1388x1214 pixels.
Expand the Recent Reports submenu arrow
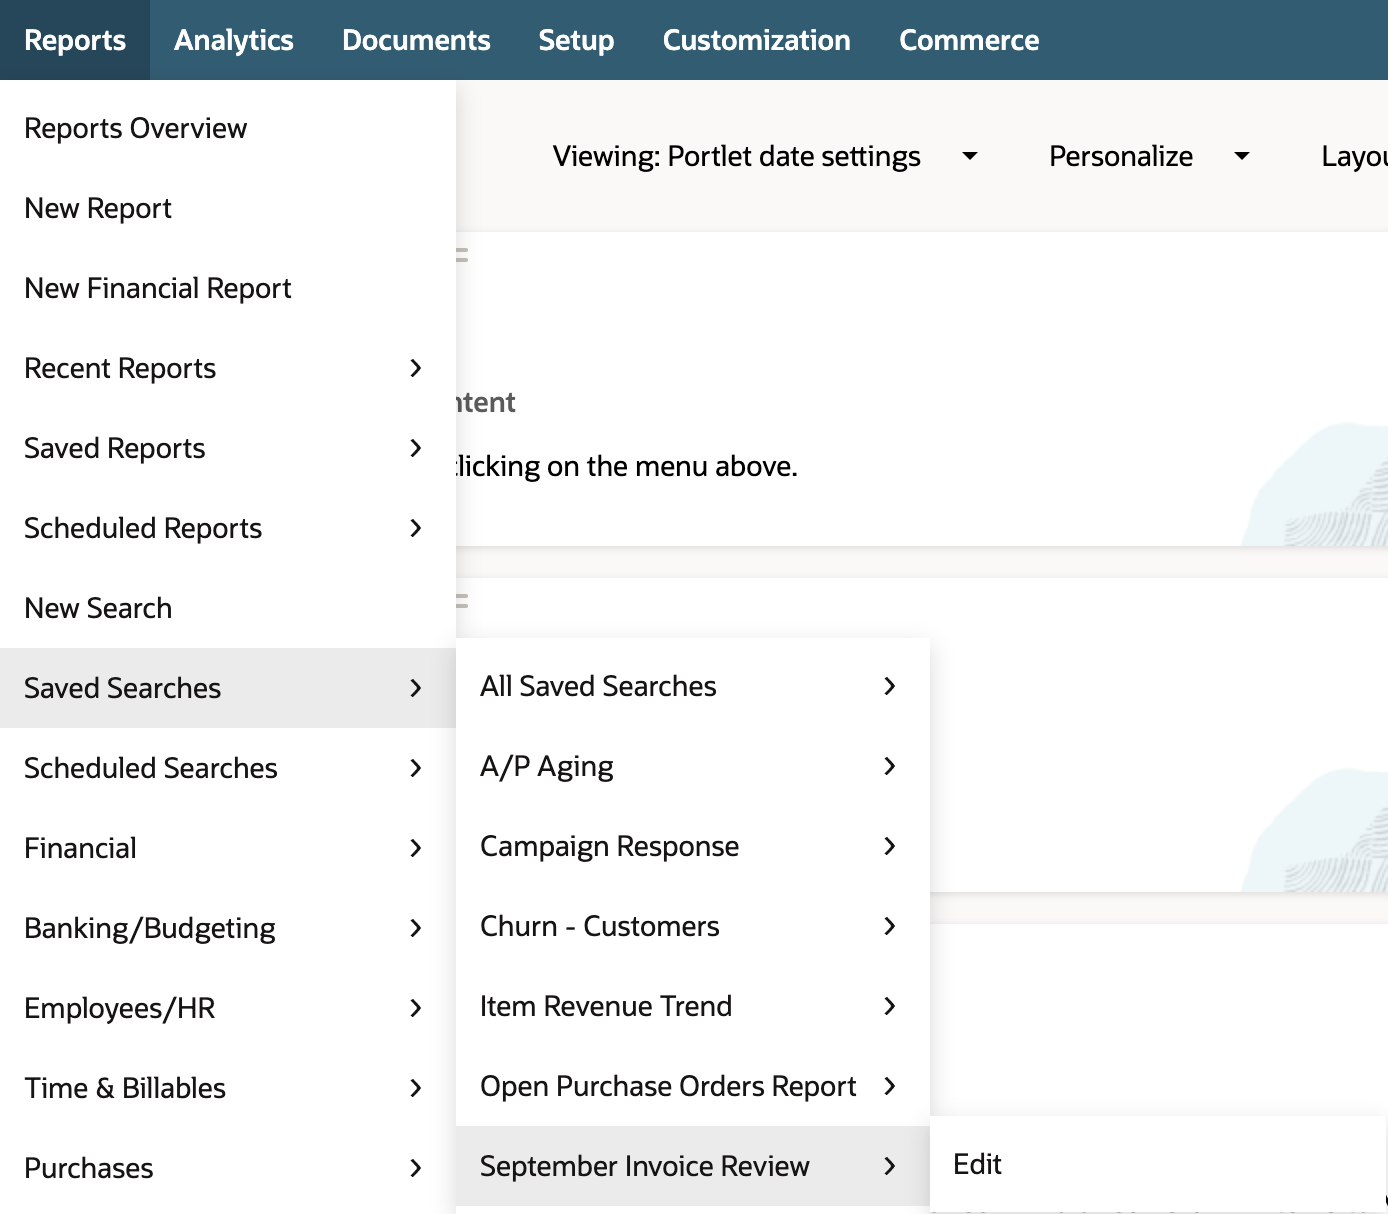[x=416, y=368]
